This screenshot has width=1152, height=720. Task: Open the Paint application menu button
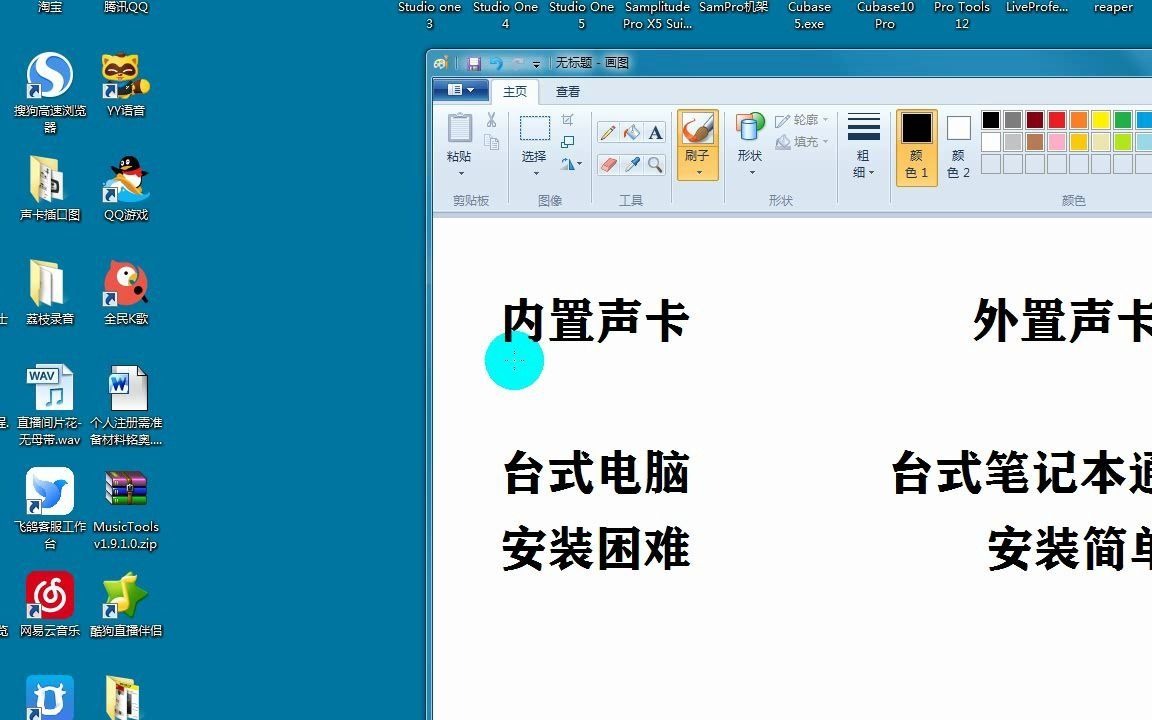459,90
